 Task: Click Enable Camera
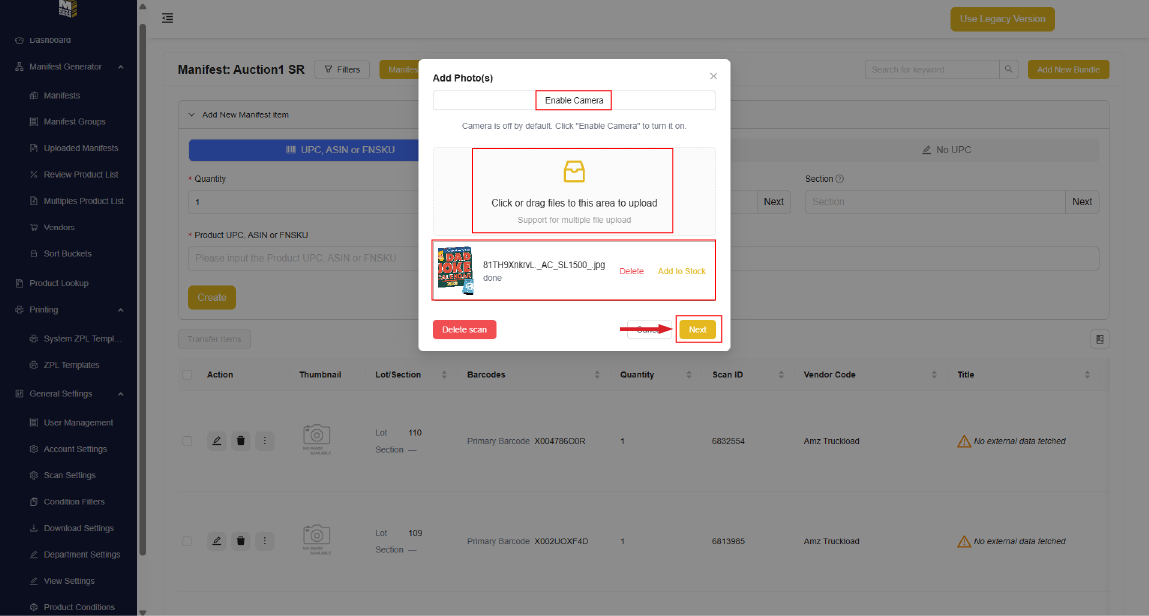point(573,101)
